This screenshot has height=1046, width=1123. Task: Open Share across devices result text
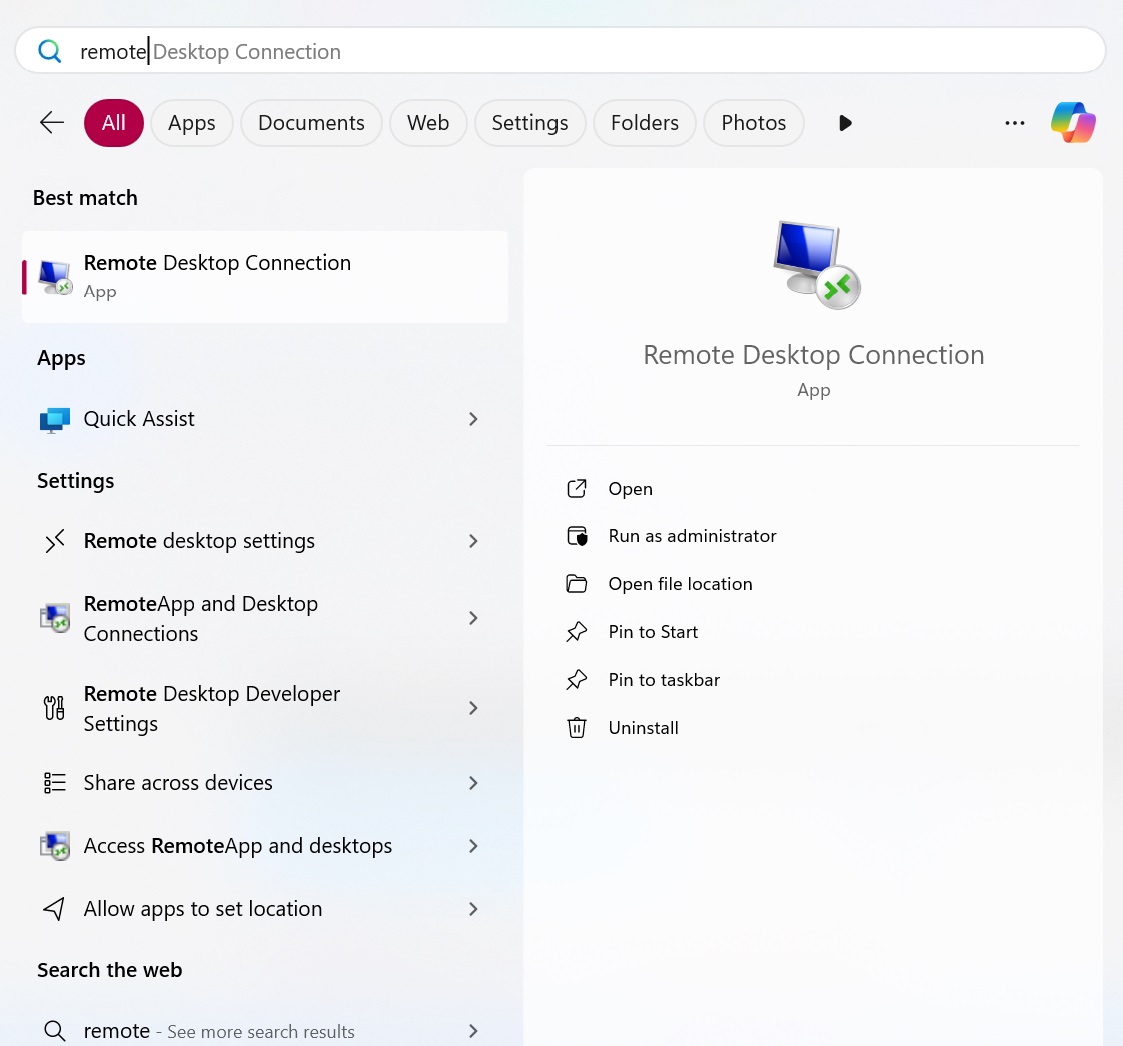coord(178,783)
